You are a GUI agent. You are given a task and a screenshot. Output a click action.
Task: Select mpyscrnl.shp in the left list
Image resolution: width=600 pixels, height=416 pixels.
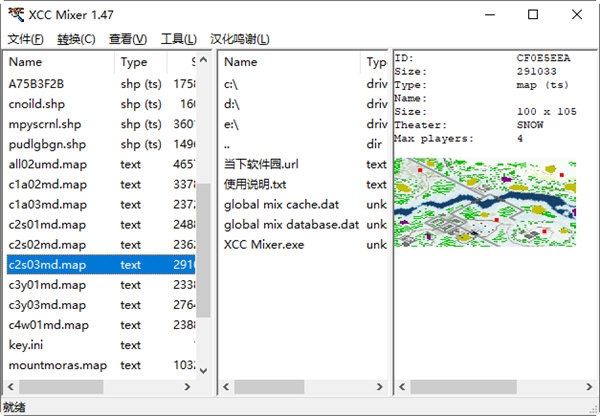(101, 124)
